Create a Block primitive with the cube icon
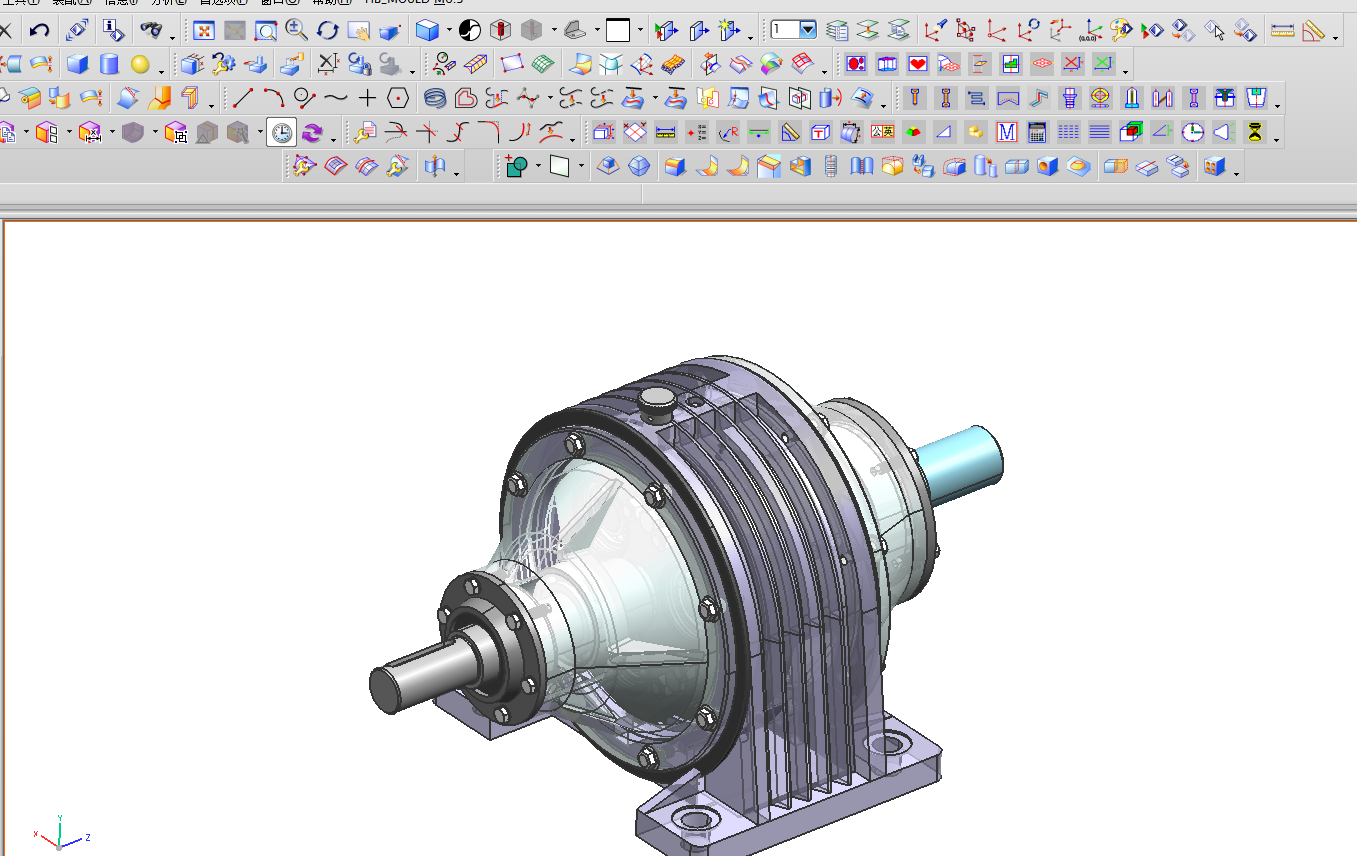This screenshot has height=856, width=1357. coord(78,65)
